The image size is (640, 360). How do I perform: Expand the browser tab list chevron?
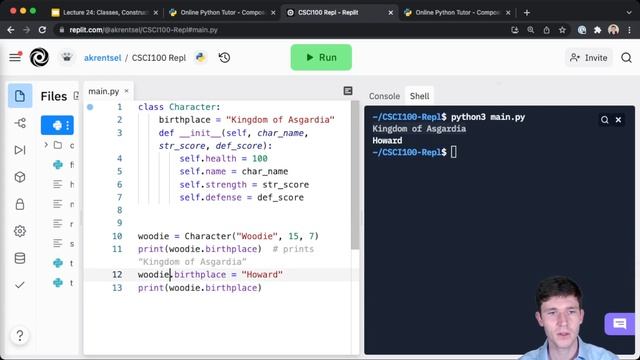tap(629, 13)
